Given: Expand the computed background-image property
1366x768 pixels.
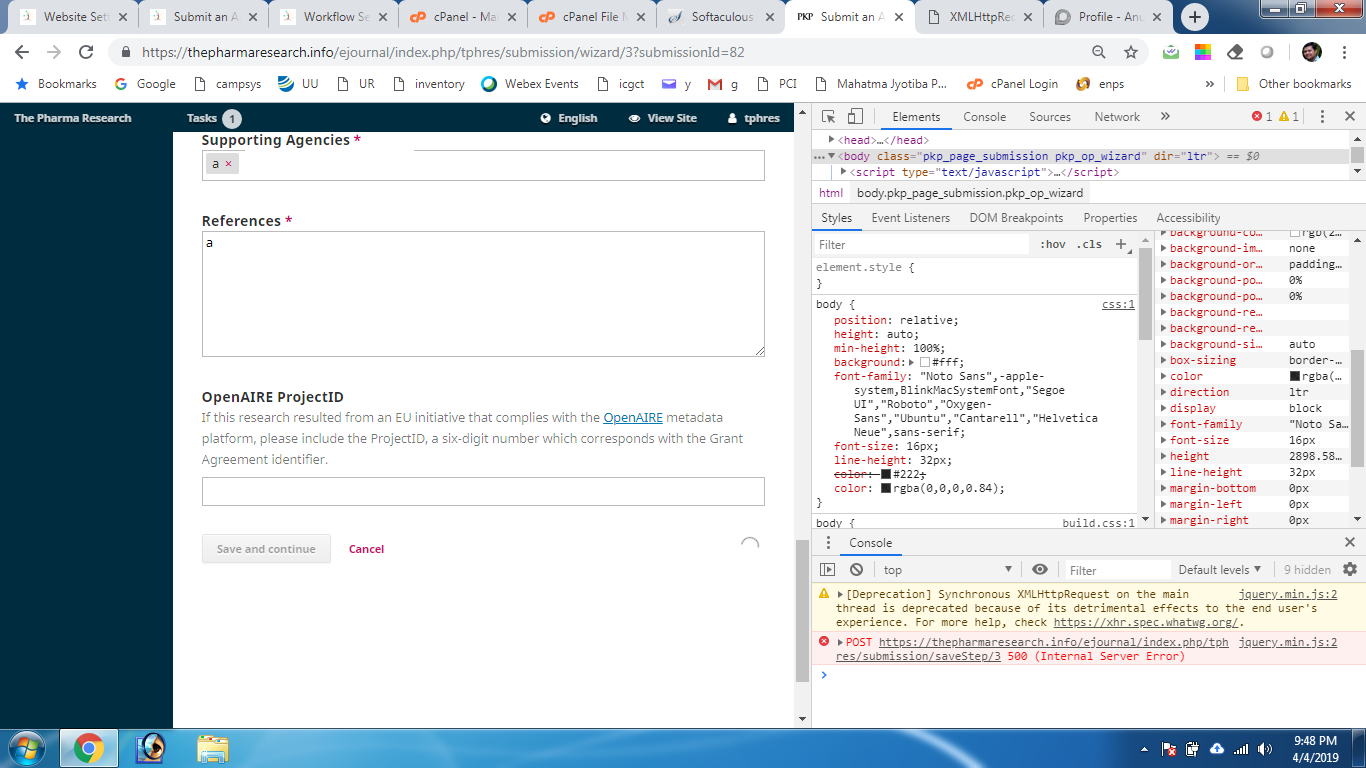Looking at the screenshot, I should click(1163, 248).
